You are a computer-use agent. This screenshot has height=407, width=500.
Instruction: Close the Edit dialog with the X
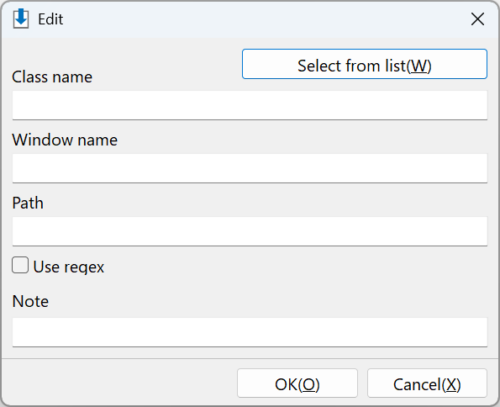pos(477,19)
